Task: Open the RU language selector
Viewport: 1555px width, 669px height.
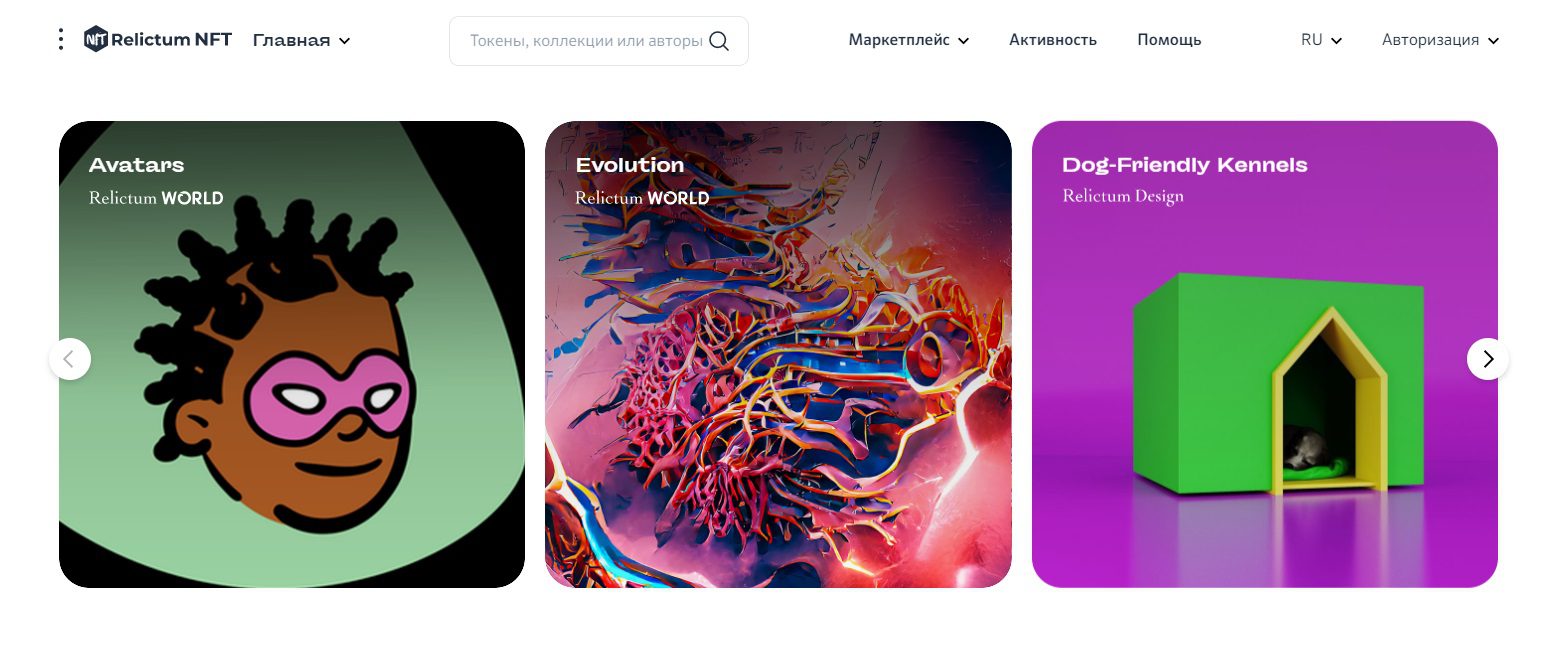Action: pos(1321,40)
